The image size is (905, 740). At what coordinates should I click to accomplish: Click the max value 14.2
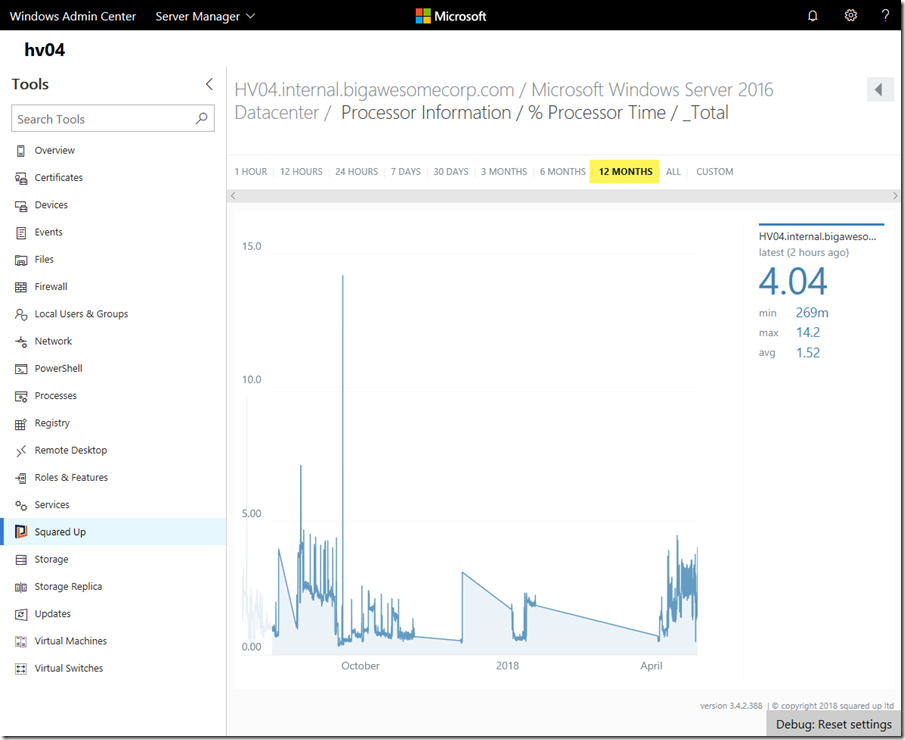click(x=808, y=332)
